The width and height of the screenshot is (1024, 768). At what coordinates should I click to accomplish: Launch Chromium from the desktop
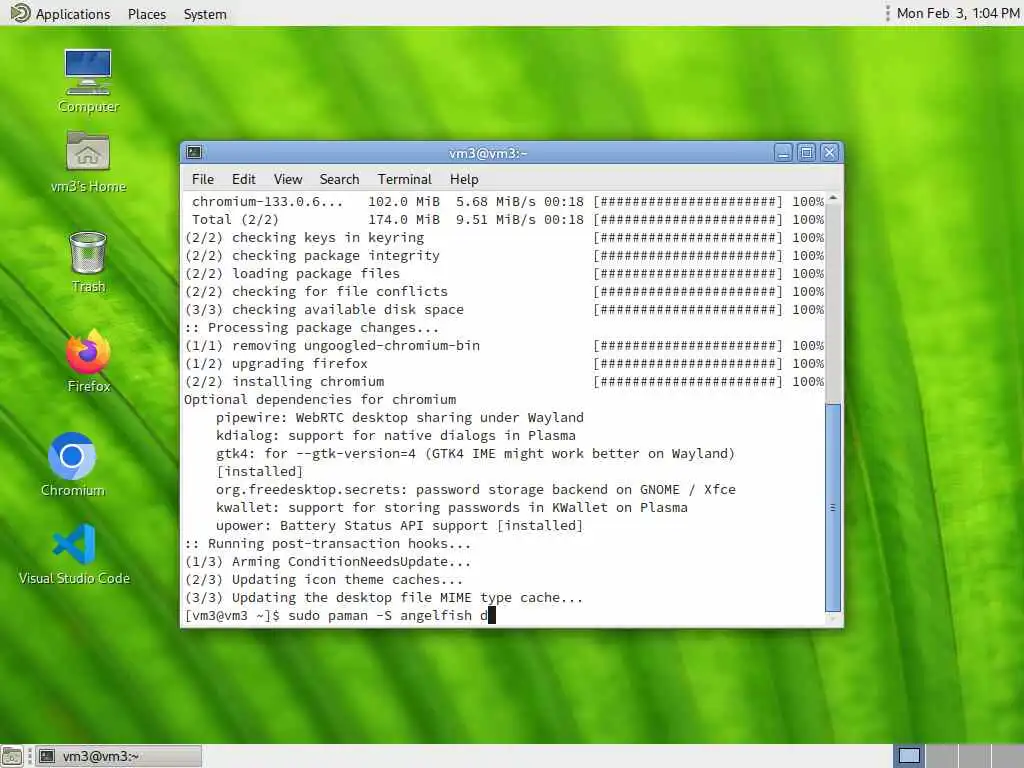point(72,464)
